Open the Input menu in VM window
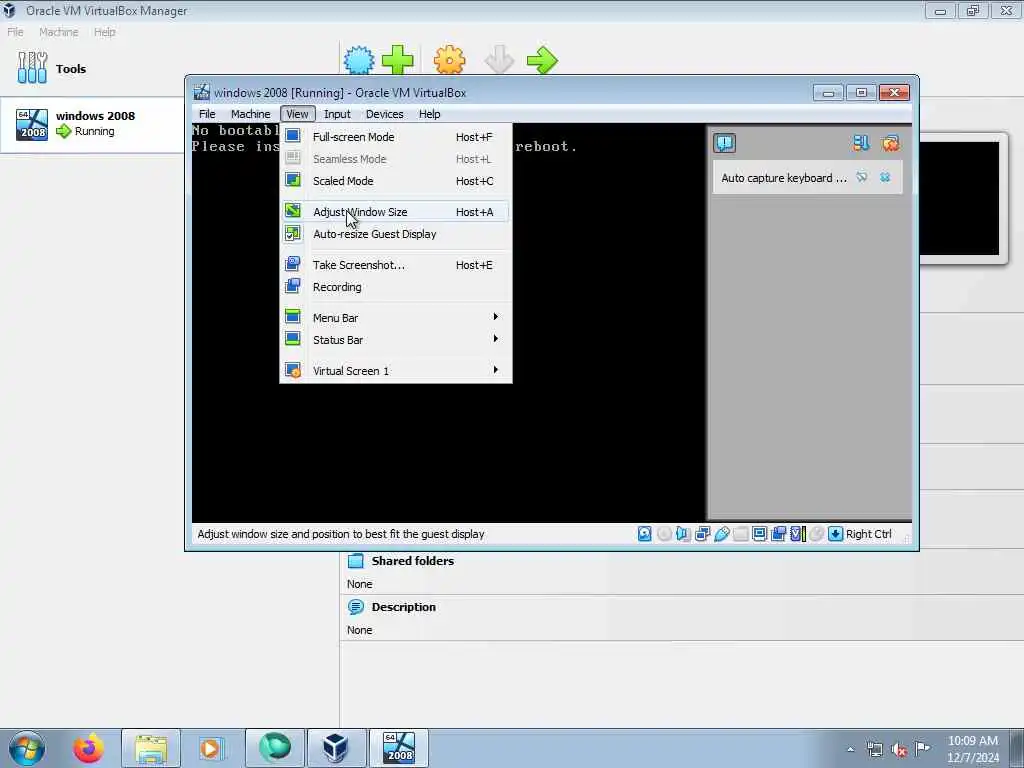1024x768 pixels. pyautogui.click(x=337, y=114)
